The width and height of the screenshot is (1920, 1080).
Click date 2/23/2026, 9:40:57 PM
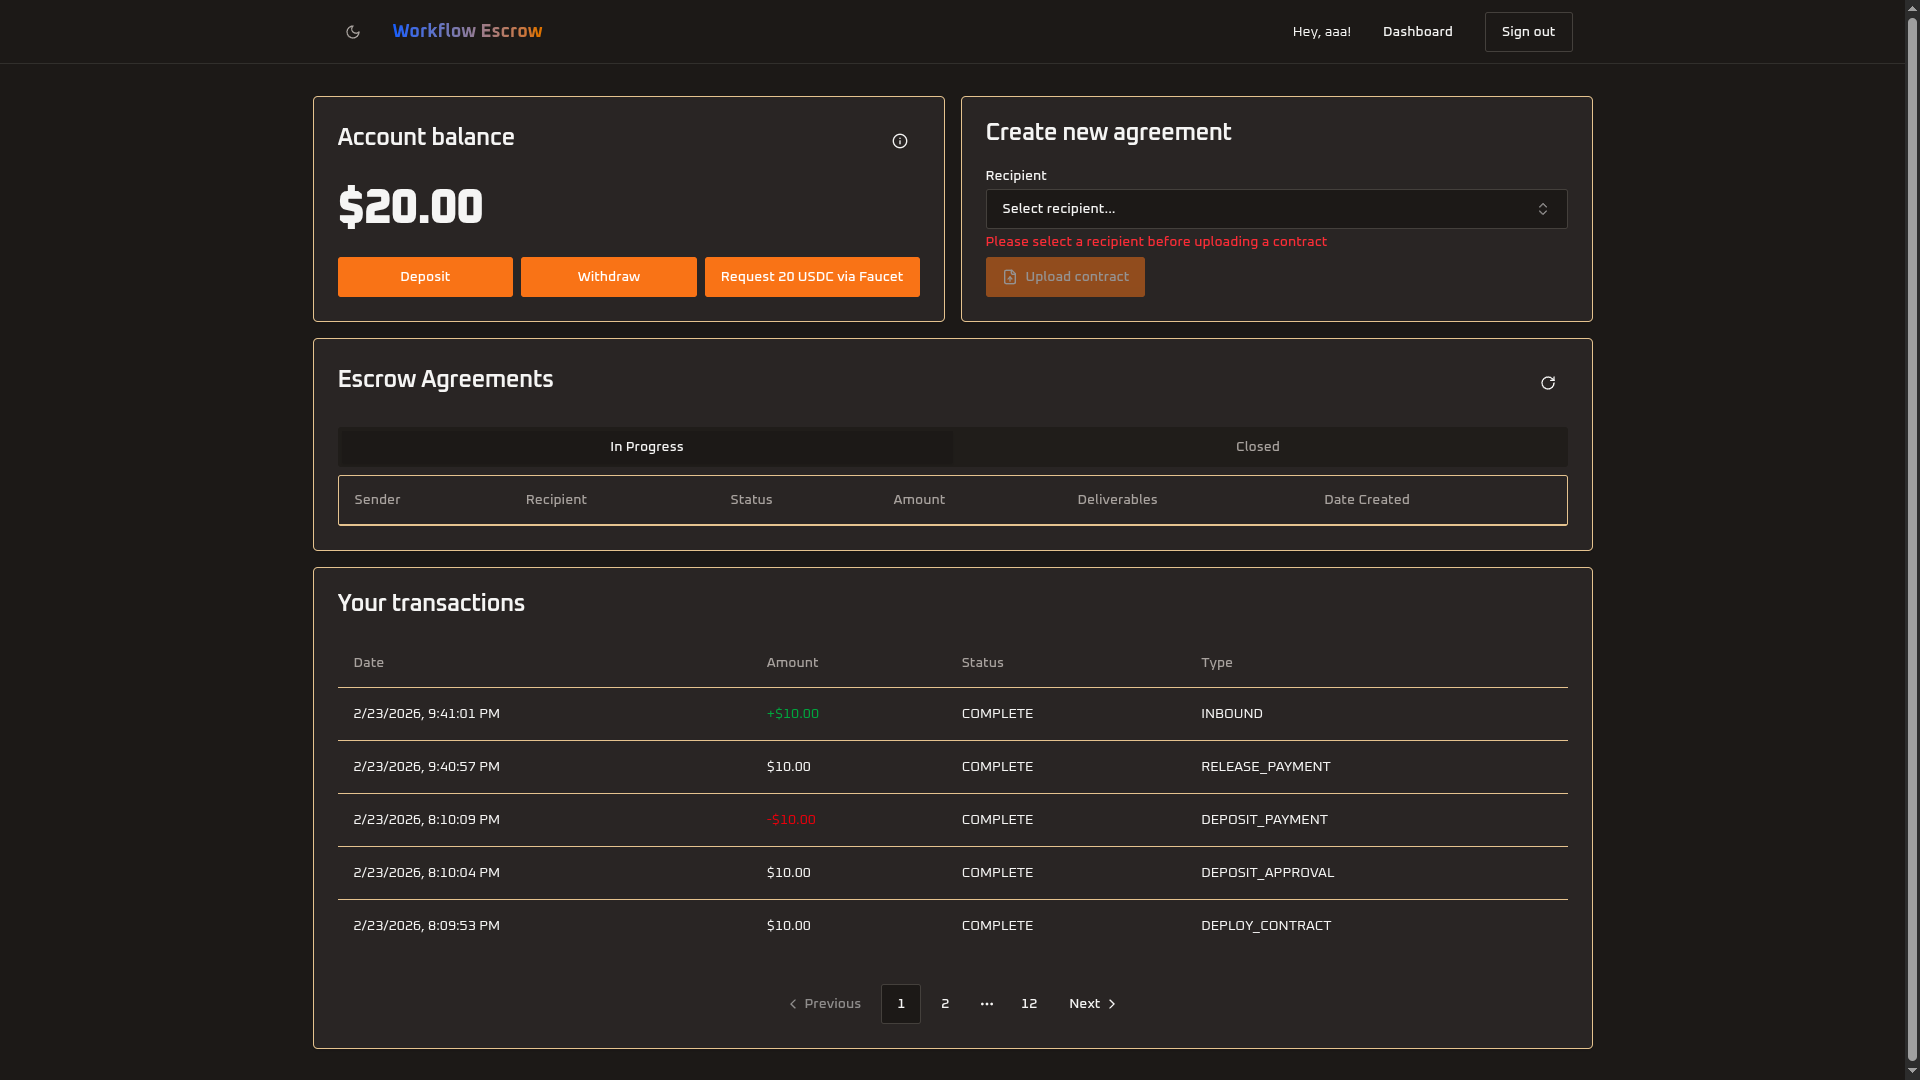click(x=426, y=767)
